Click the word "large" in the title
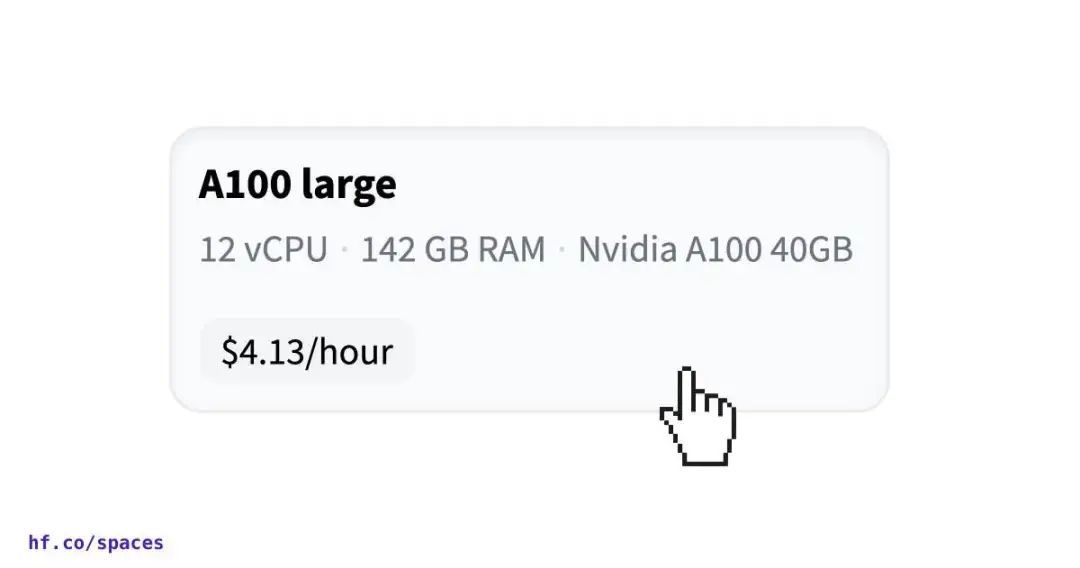 [349, 186]
